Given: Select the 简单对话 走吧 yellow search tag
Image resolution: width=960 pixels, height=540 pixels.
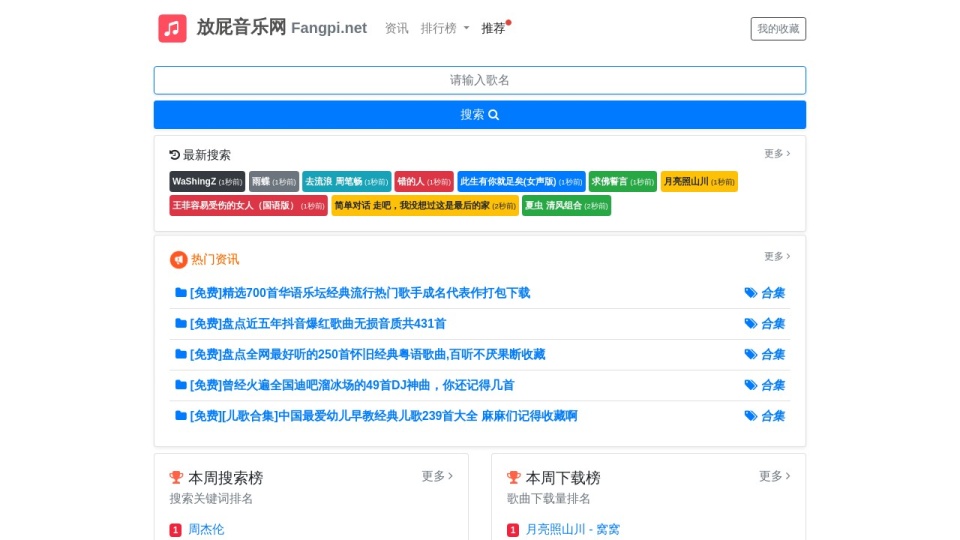Looking at the screenshot, I should (425, 205).
